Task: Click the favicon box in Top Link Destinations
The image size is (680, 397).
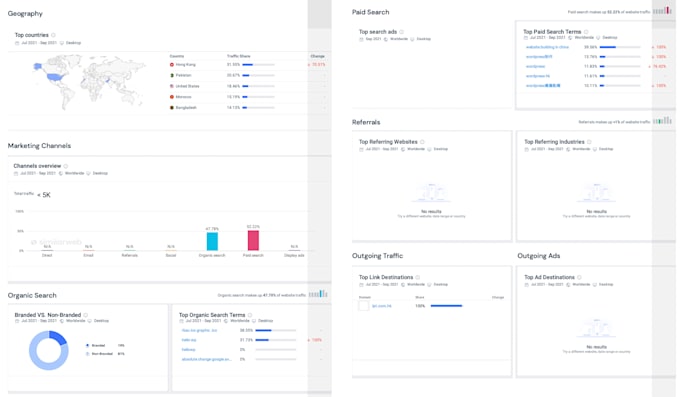Action: [364, 306]
